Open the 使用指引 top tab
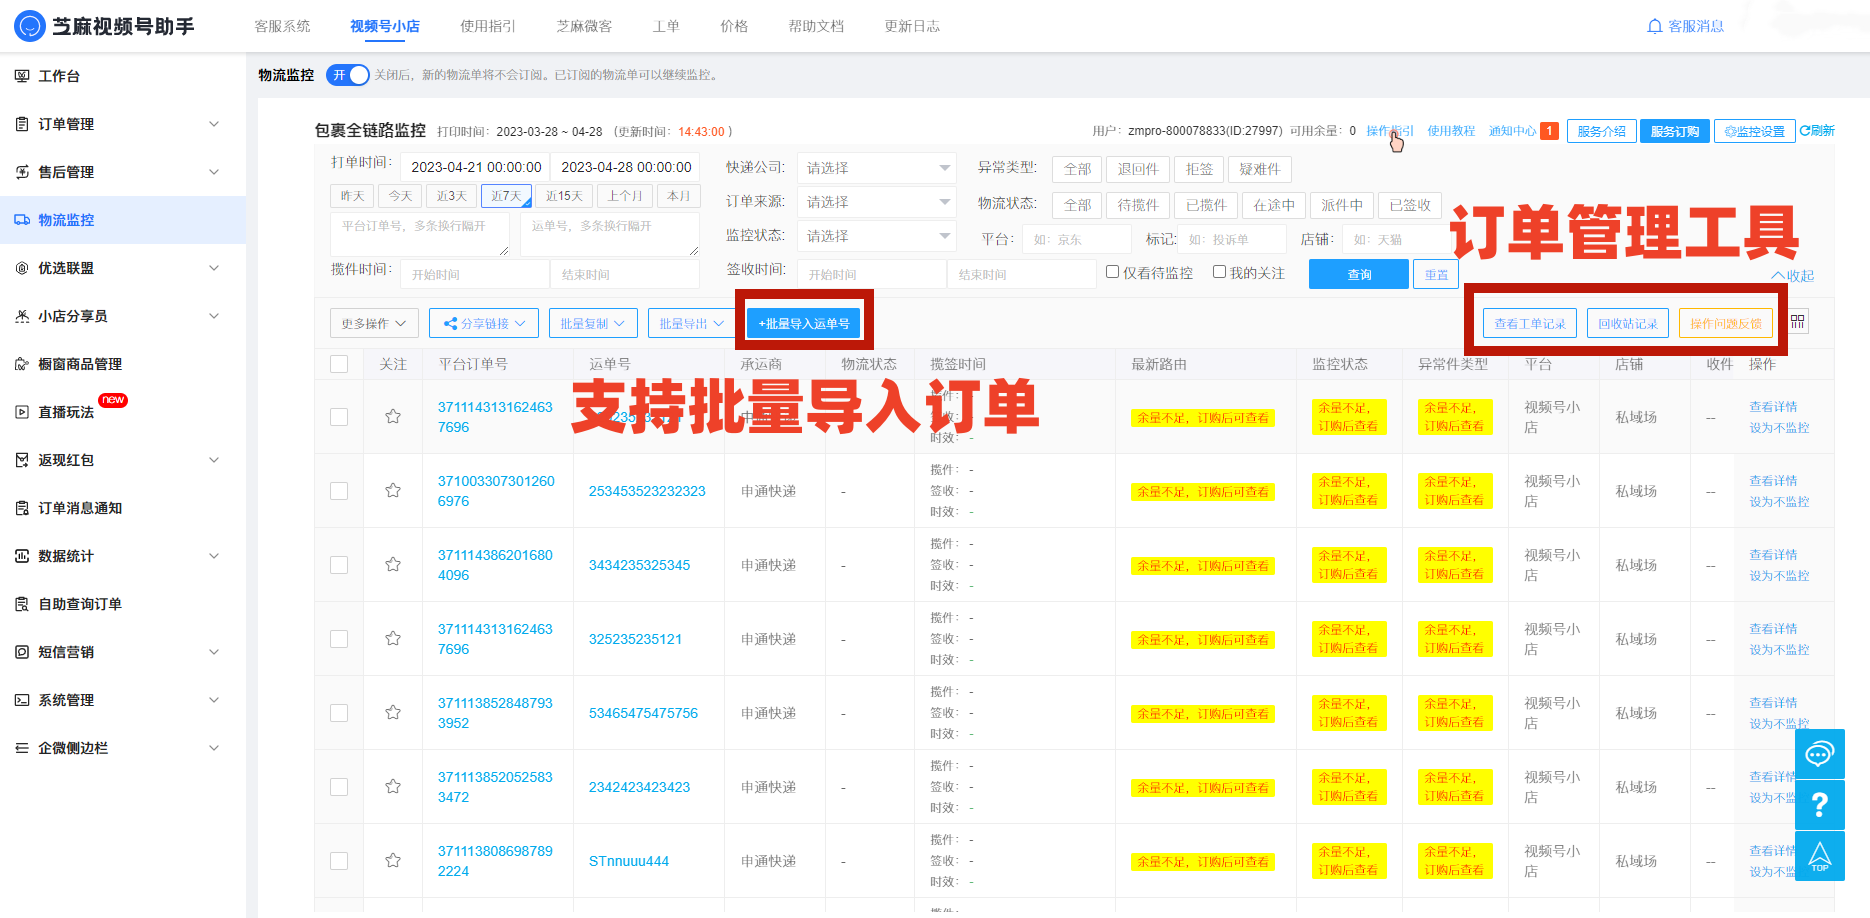The width and height of the screenshot is (1870, 918). pyautogui.click(x=488, y=26)
